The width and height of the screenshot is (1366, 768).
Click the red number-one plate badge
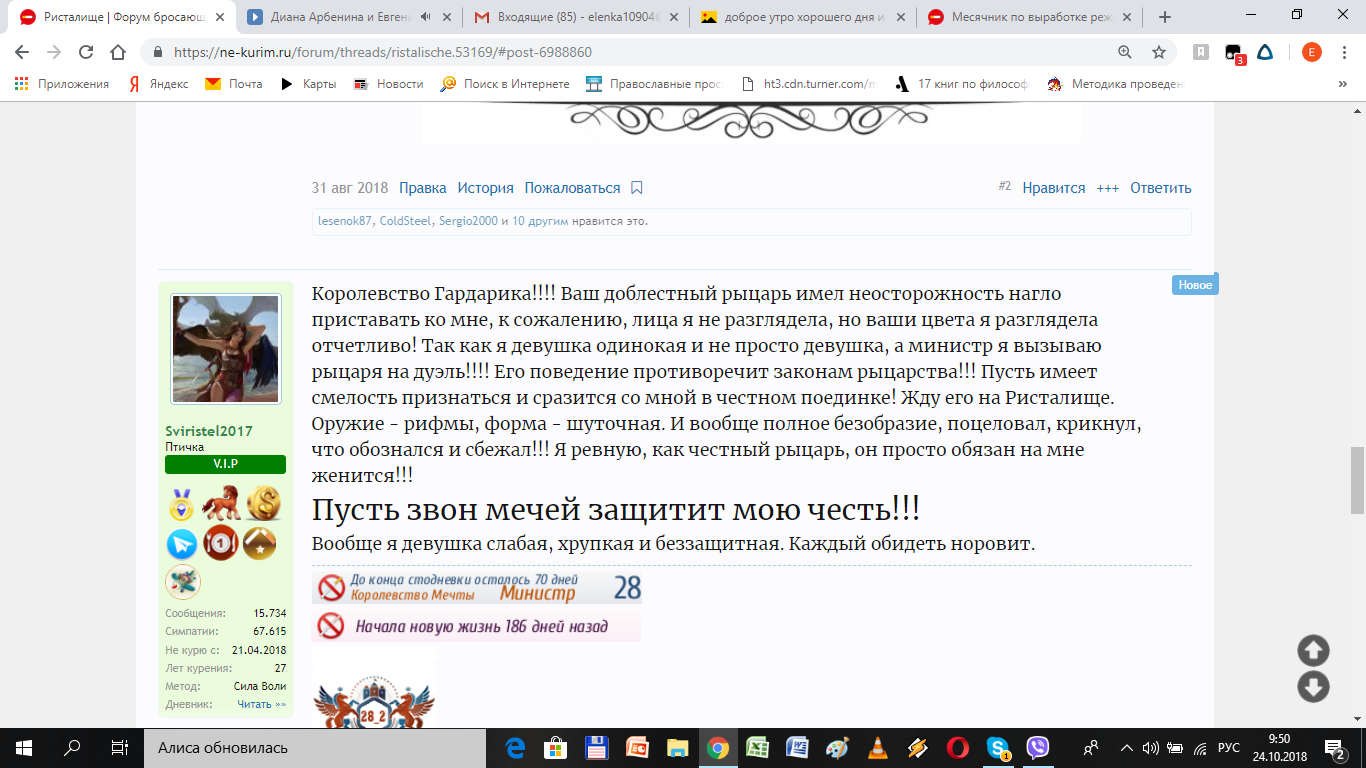(x=221, y=543)
